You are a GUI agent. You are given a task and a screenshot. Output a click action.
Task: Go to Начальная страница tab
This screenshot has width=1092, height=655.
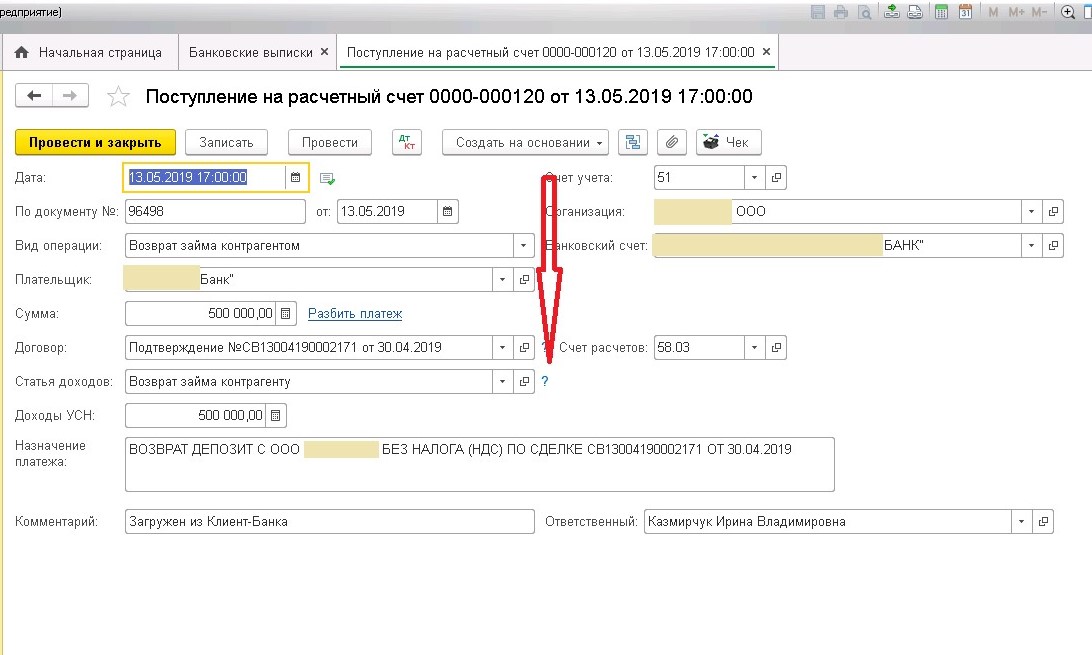point(91,52)
